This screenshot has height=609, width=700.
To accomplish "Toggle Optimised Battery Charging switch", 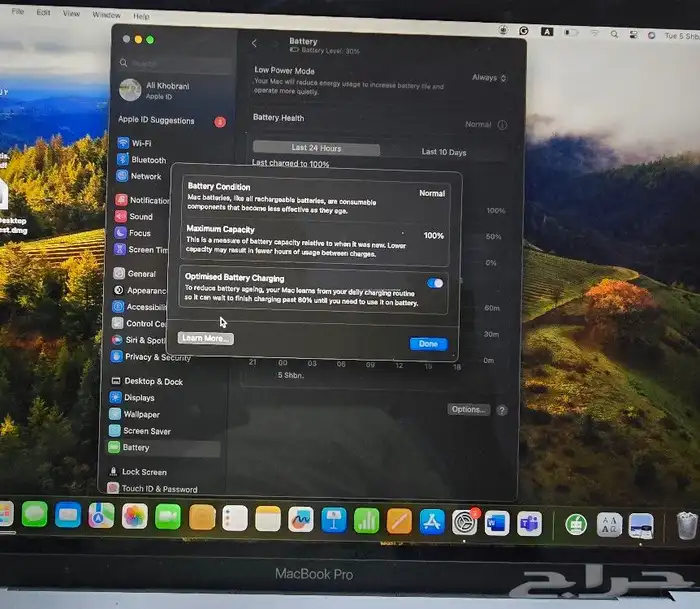I will [x=435, y=283].
